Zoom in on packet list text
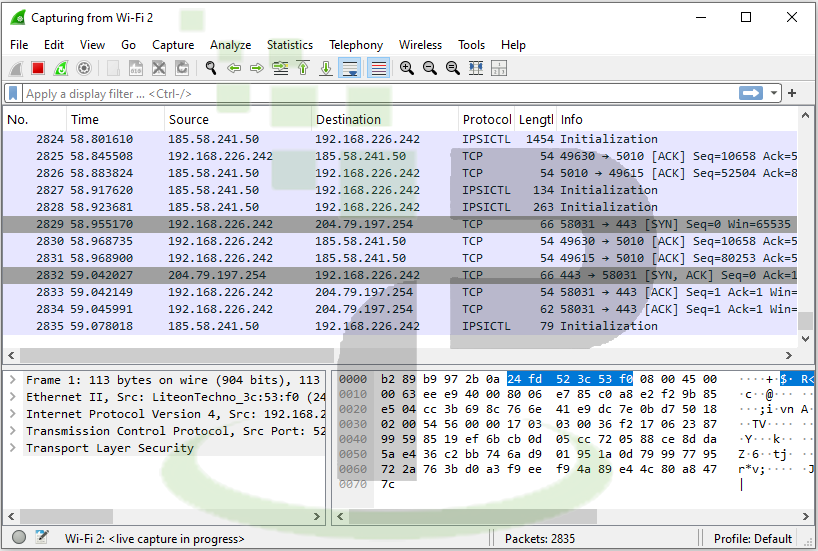Image resolution: width=818 pixels, height=551 pixels. (407, 68)
